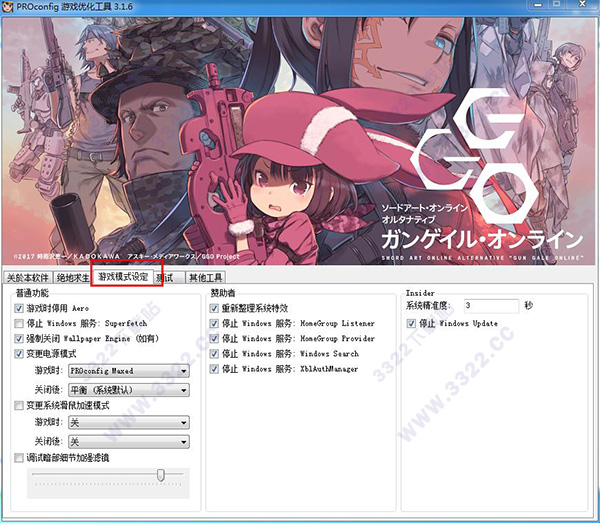Image resolution: width=600 pixels, height=523 pixels.
Task: Click the 赞助者 group label
Action: tap(223, 293)
